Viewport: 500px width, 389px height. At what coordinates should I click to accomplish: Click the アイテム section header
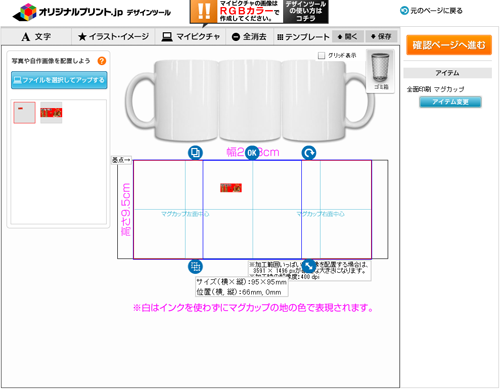point(447,73)
